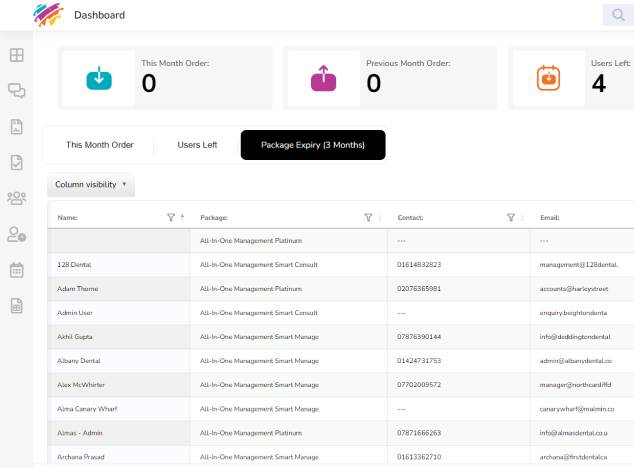Select the Akhil Gupta row name
This screenshot has width=634, height=468.
(75, 337)
